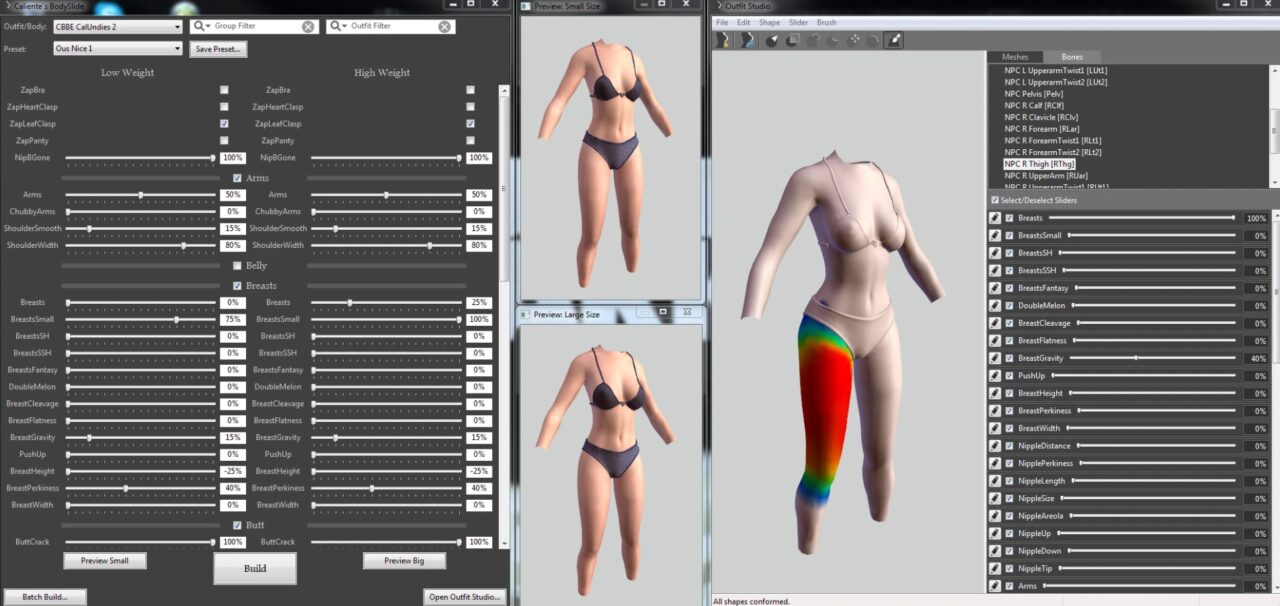This screenshot has height=606, width=1280.
Task: Enable the High Weight ZapPanty checkbox
Action: pyautogui.click(x=470, y=141)
